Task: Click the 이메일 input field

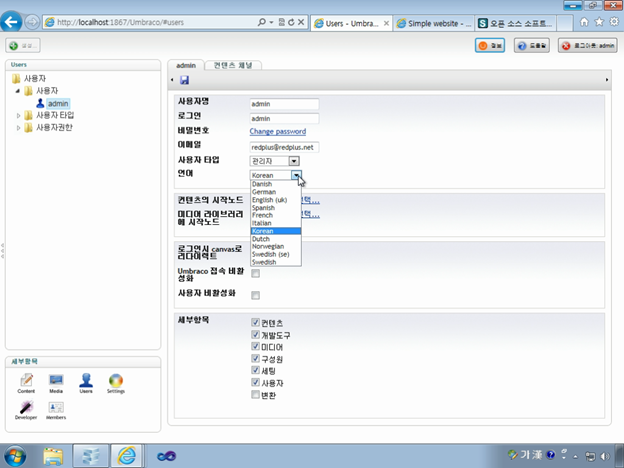Action: pos(284,147)
